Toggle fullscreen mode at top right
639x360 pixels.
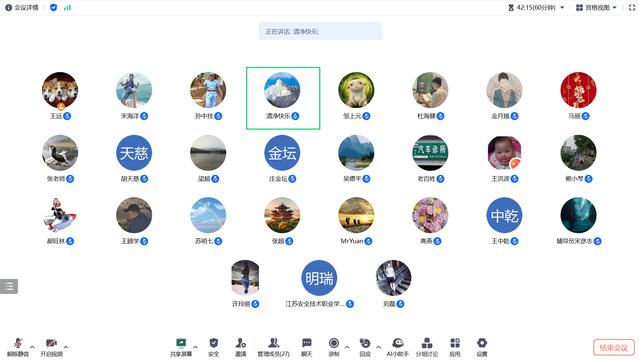tap(632, 7)
